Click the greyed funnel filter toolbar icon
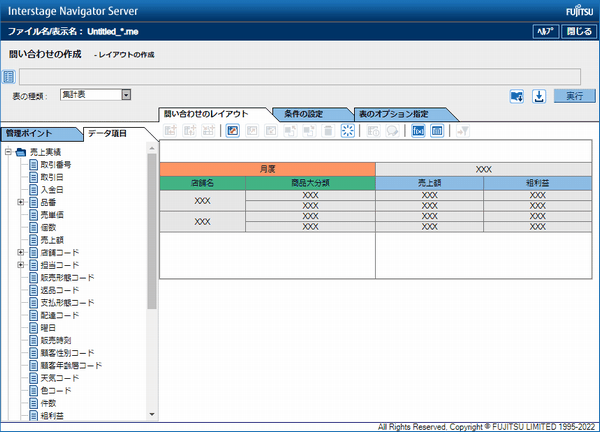Screen dimensions: 600x432 pos(463,131)
